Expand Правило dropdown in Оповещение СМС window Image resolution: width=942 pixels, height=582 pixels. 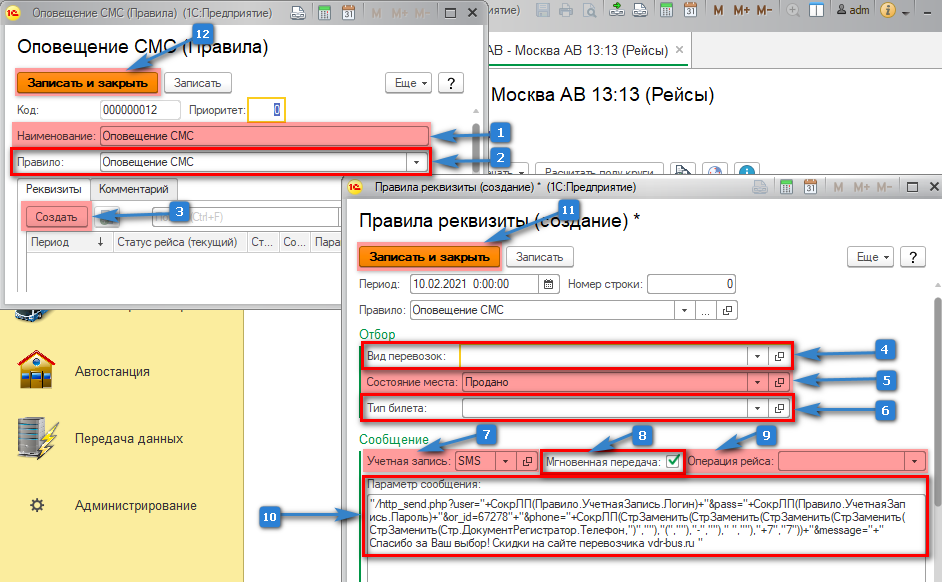click(x=415, y=161)
